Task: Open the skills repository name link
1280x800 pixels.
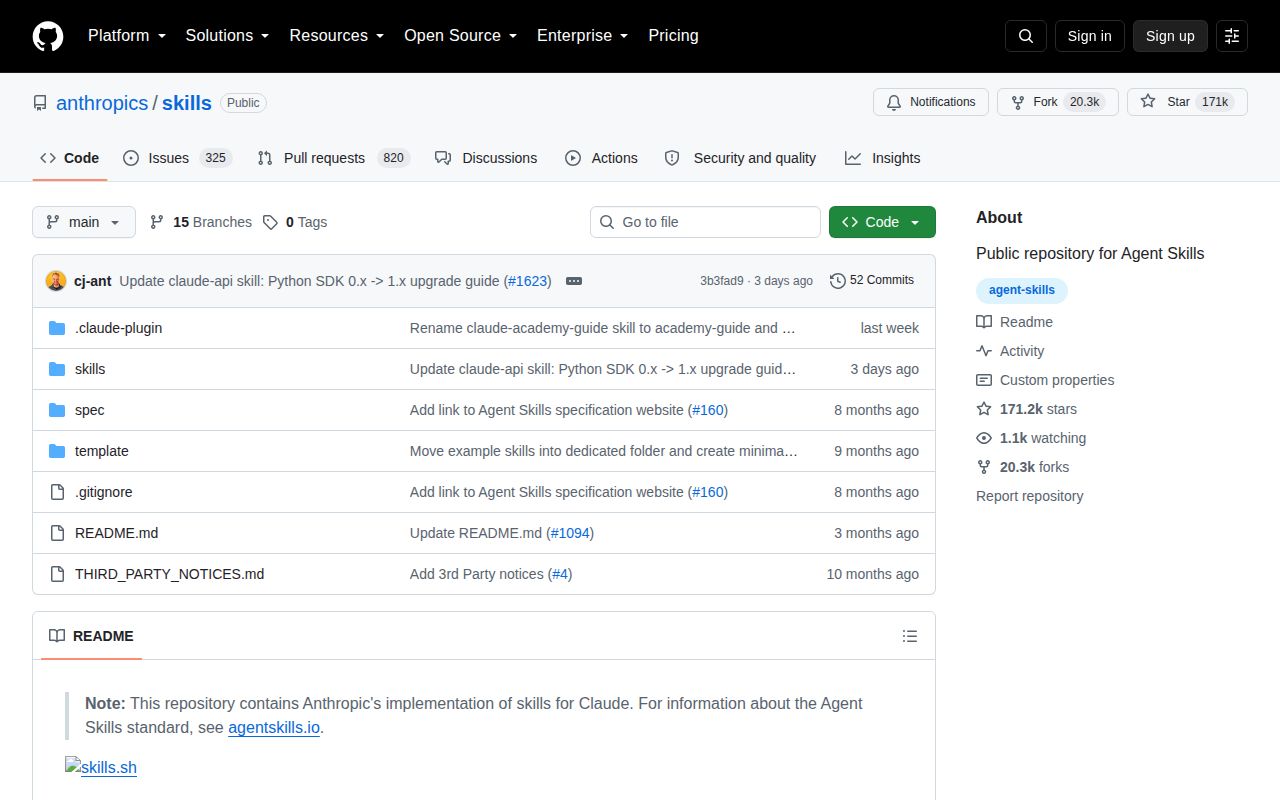Action: point(187,103)
